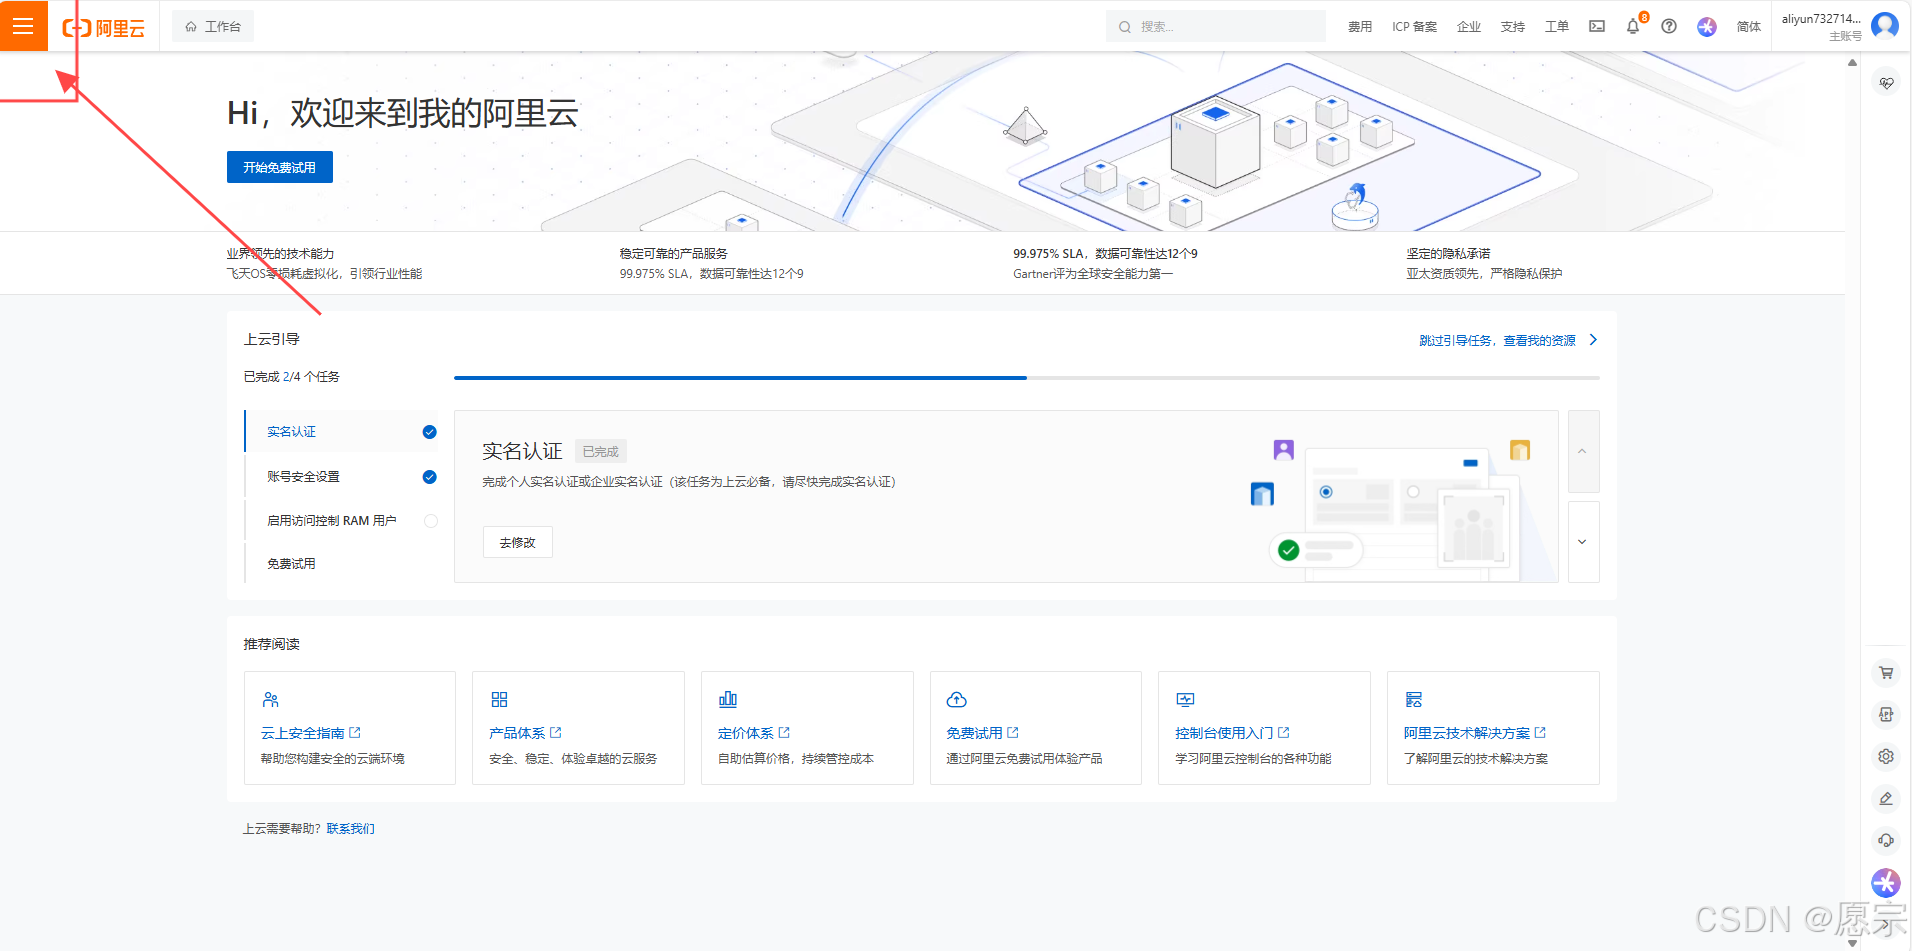
Task: Click the RAM 用户 unchecked circle
Action: [x=431, y=521]
